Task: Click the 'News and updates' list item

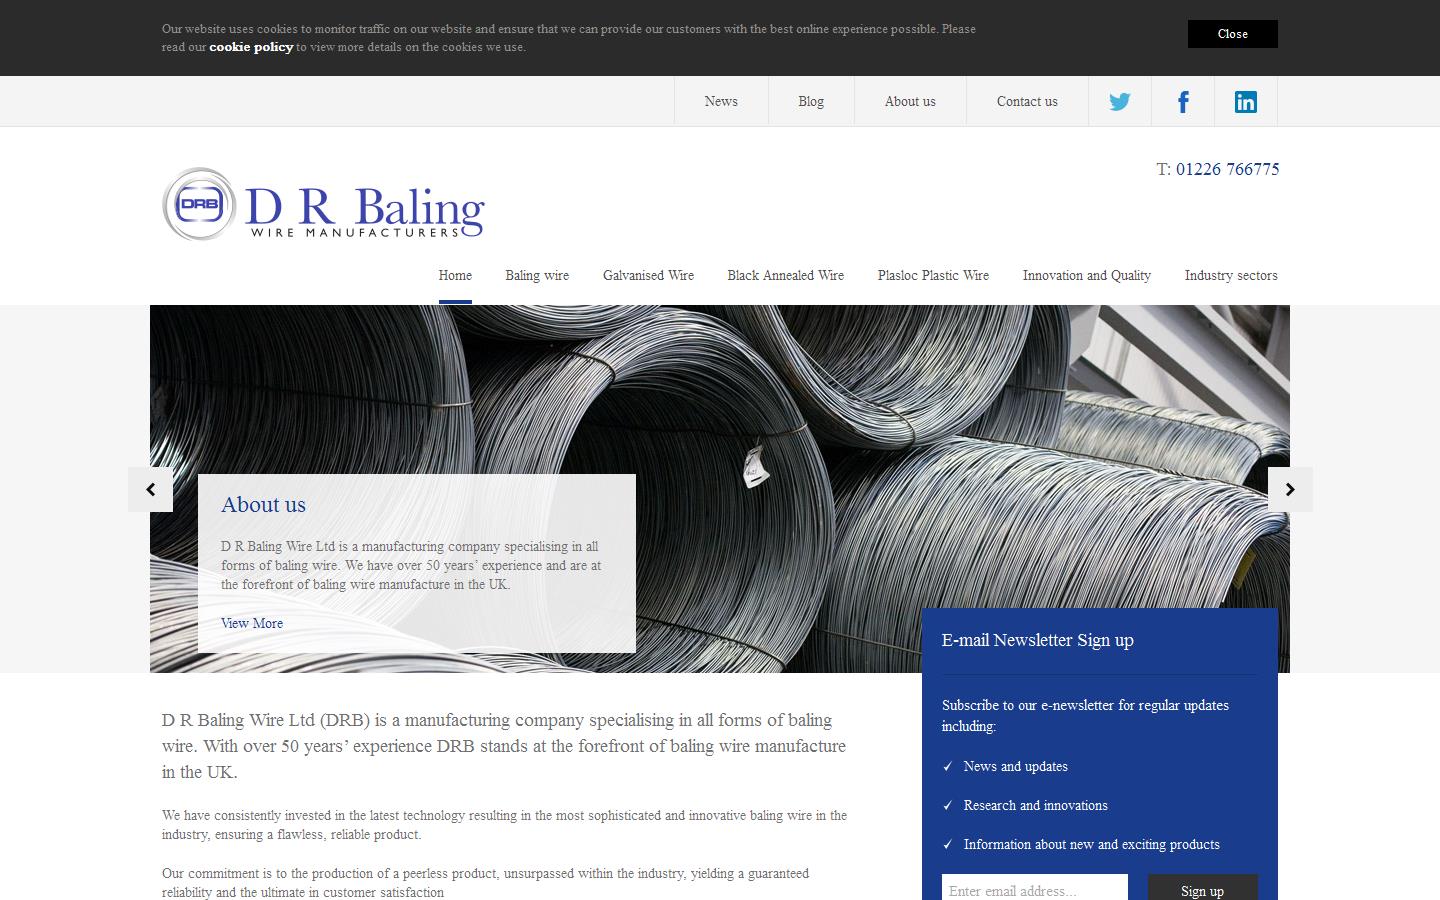Action: pyautogui.click(x=1015, y=766)
